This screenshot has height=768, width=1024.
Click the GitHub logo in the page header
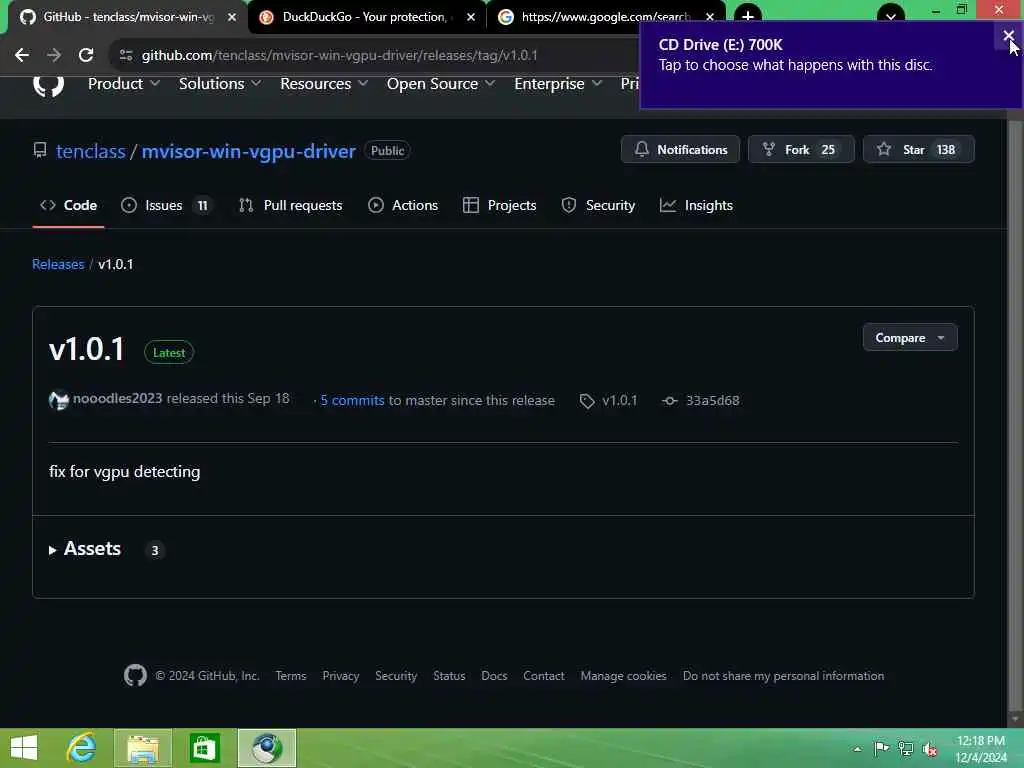[x=48, y=85]
